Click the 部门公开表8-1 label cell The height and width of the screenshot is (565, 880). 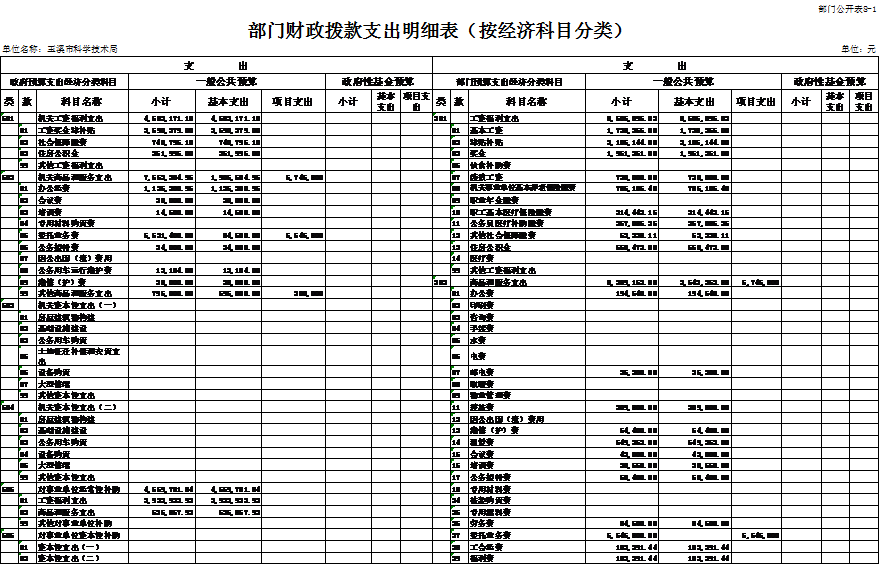(x=846, y=8)
